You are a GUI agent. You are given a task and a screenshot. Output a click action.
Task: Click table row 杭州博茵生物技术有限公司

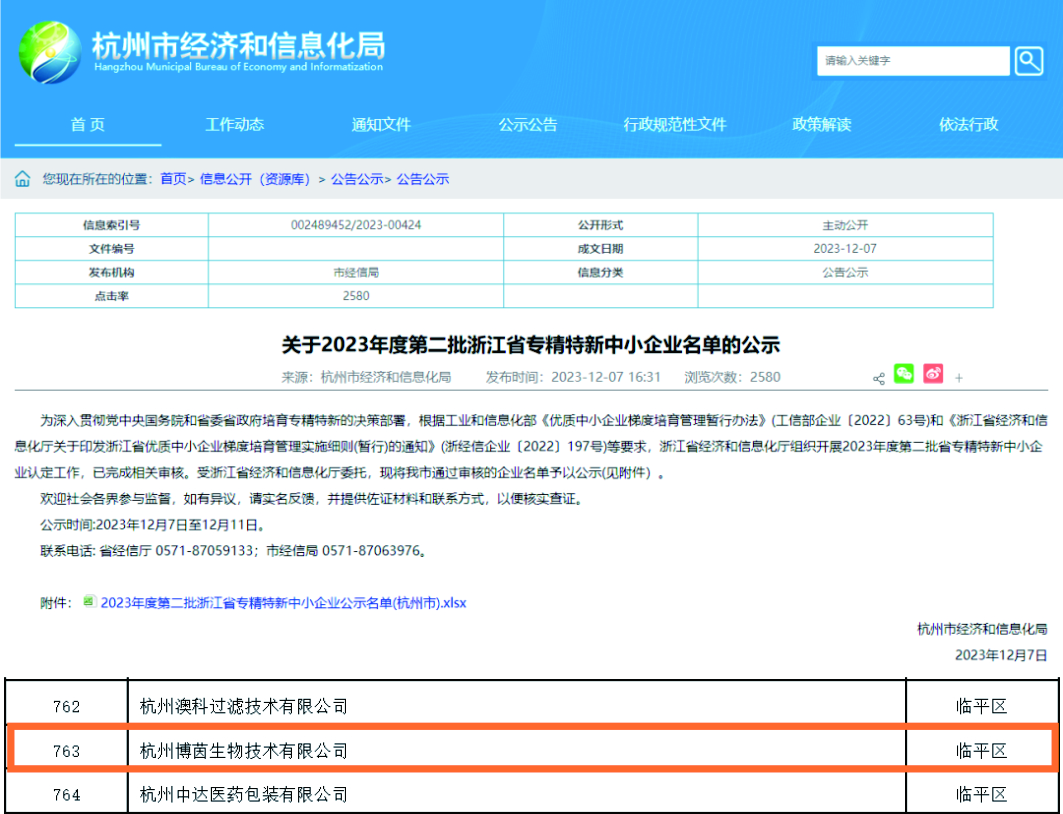coord(244,750)
